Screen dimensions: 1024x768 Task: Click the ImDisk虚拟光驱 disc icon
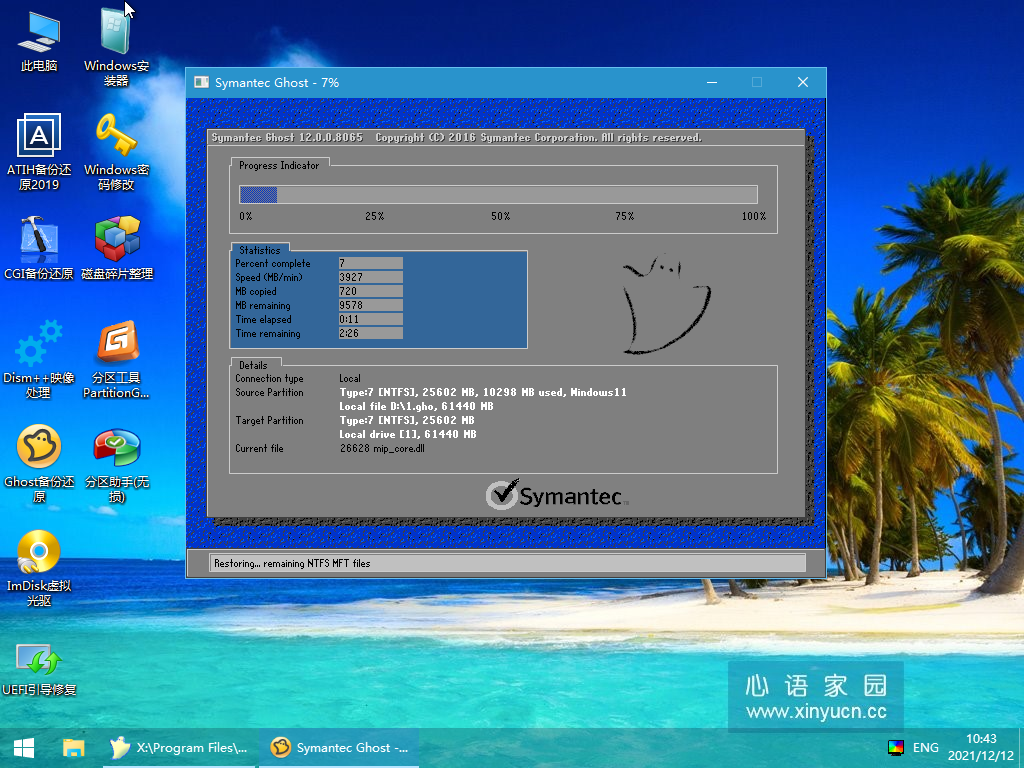point(39,568)
